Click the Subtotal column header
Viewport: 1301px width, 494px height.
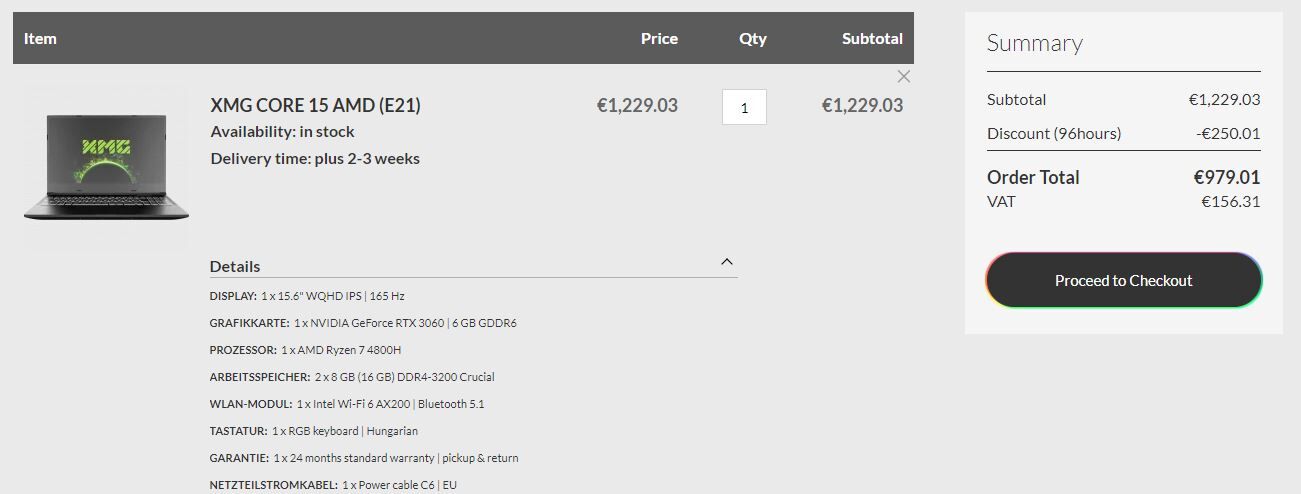(872, 38)
